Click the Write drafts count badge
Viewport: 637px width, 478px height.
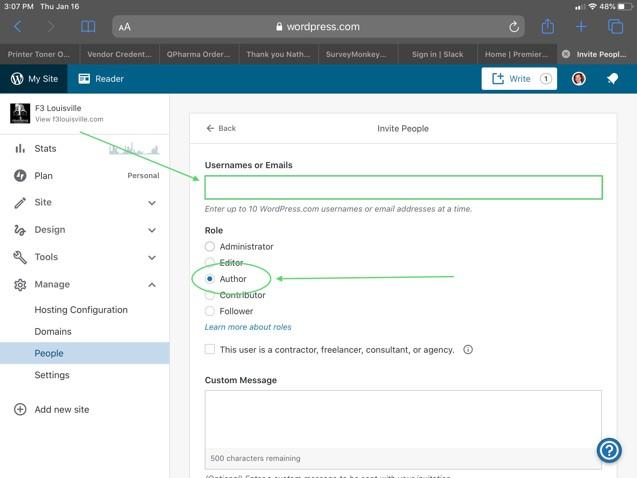546,79
